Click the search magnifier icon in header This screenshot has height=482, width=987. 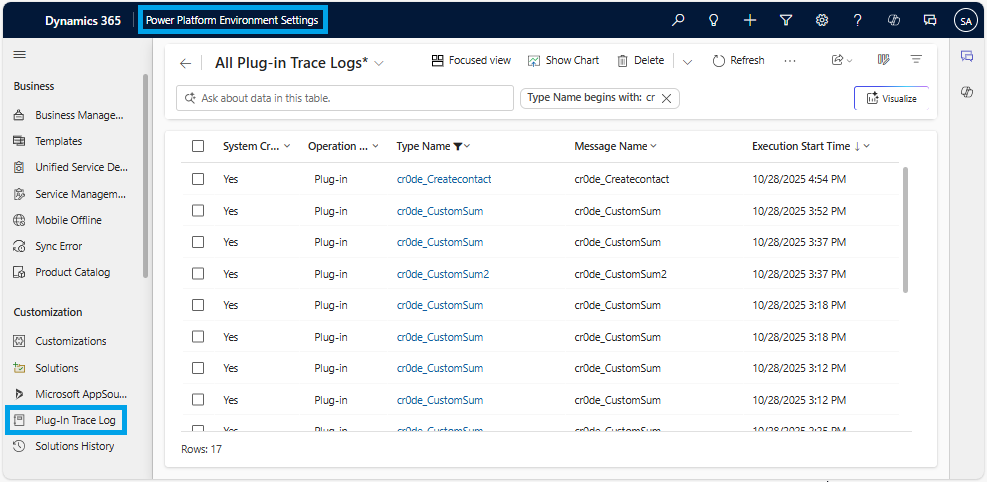[678, 20]
